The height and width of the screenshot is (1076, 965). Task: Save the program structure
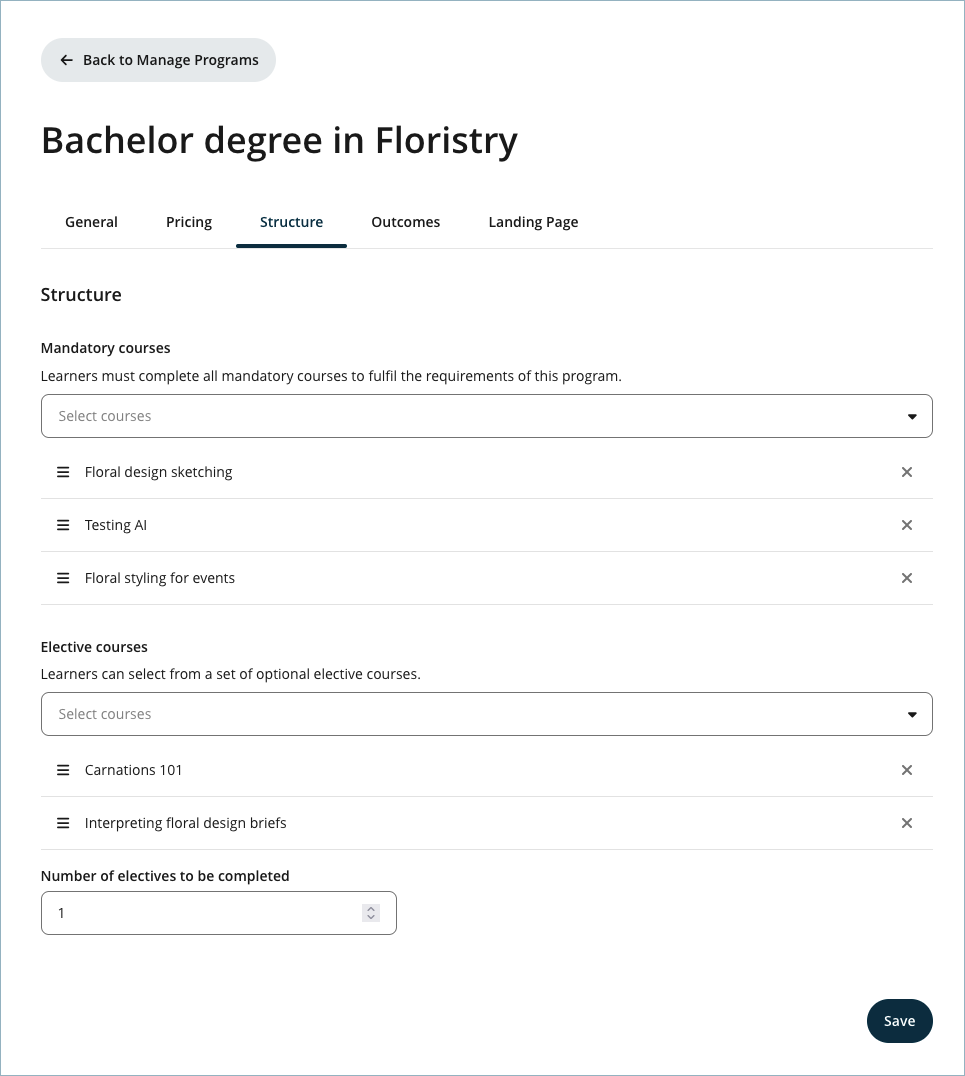899,1021
